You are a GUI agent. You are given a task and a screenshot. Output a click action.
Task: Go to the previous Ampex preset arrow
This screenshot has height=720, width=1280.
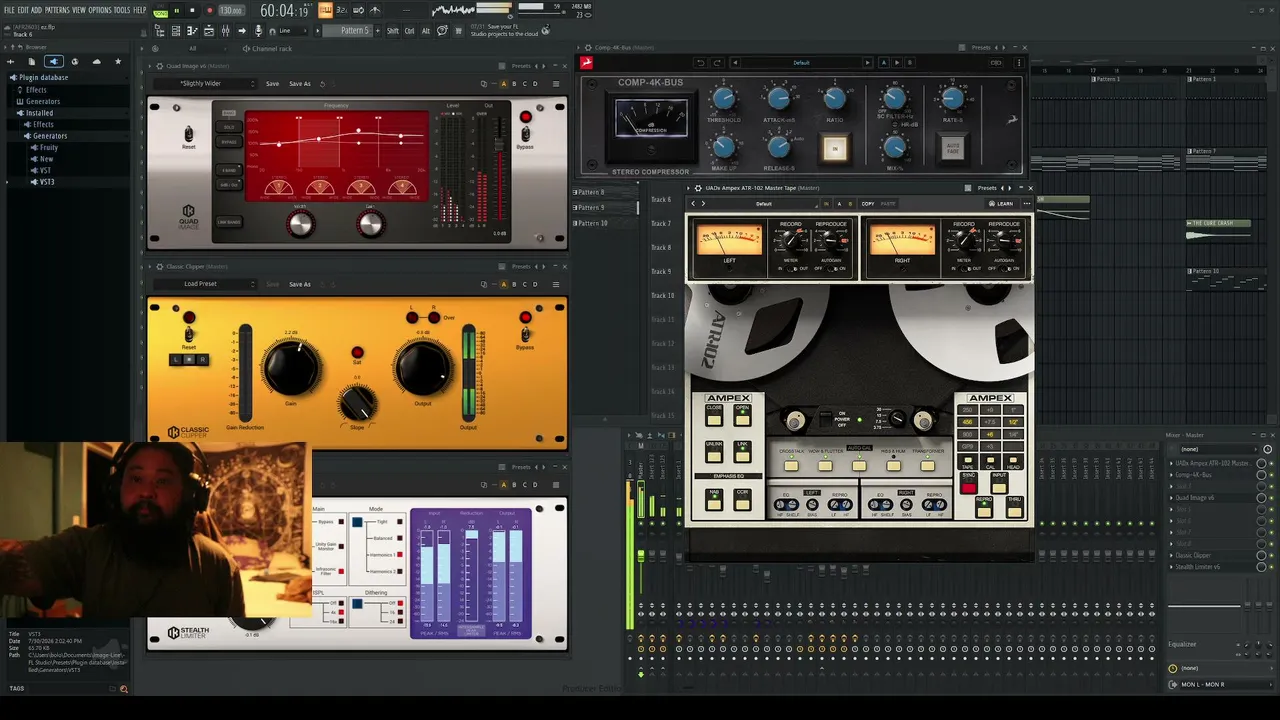click(694, 204)
